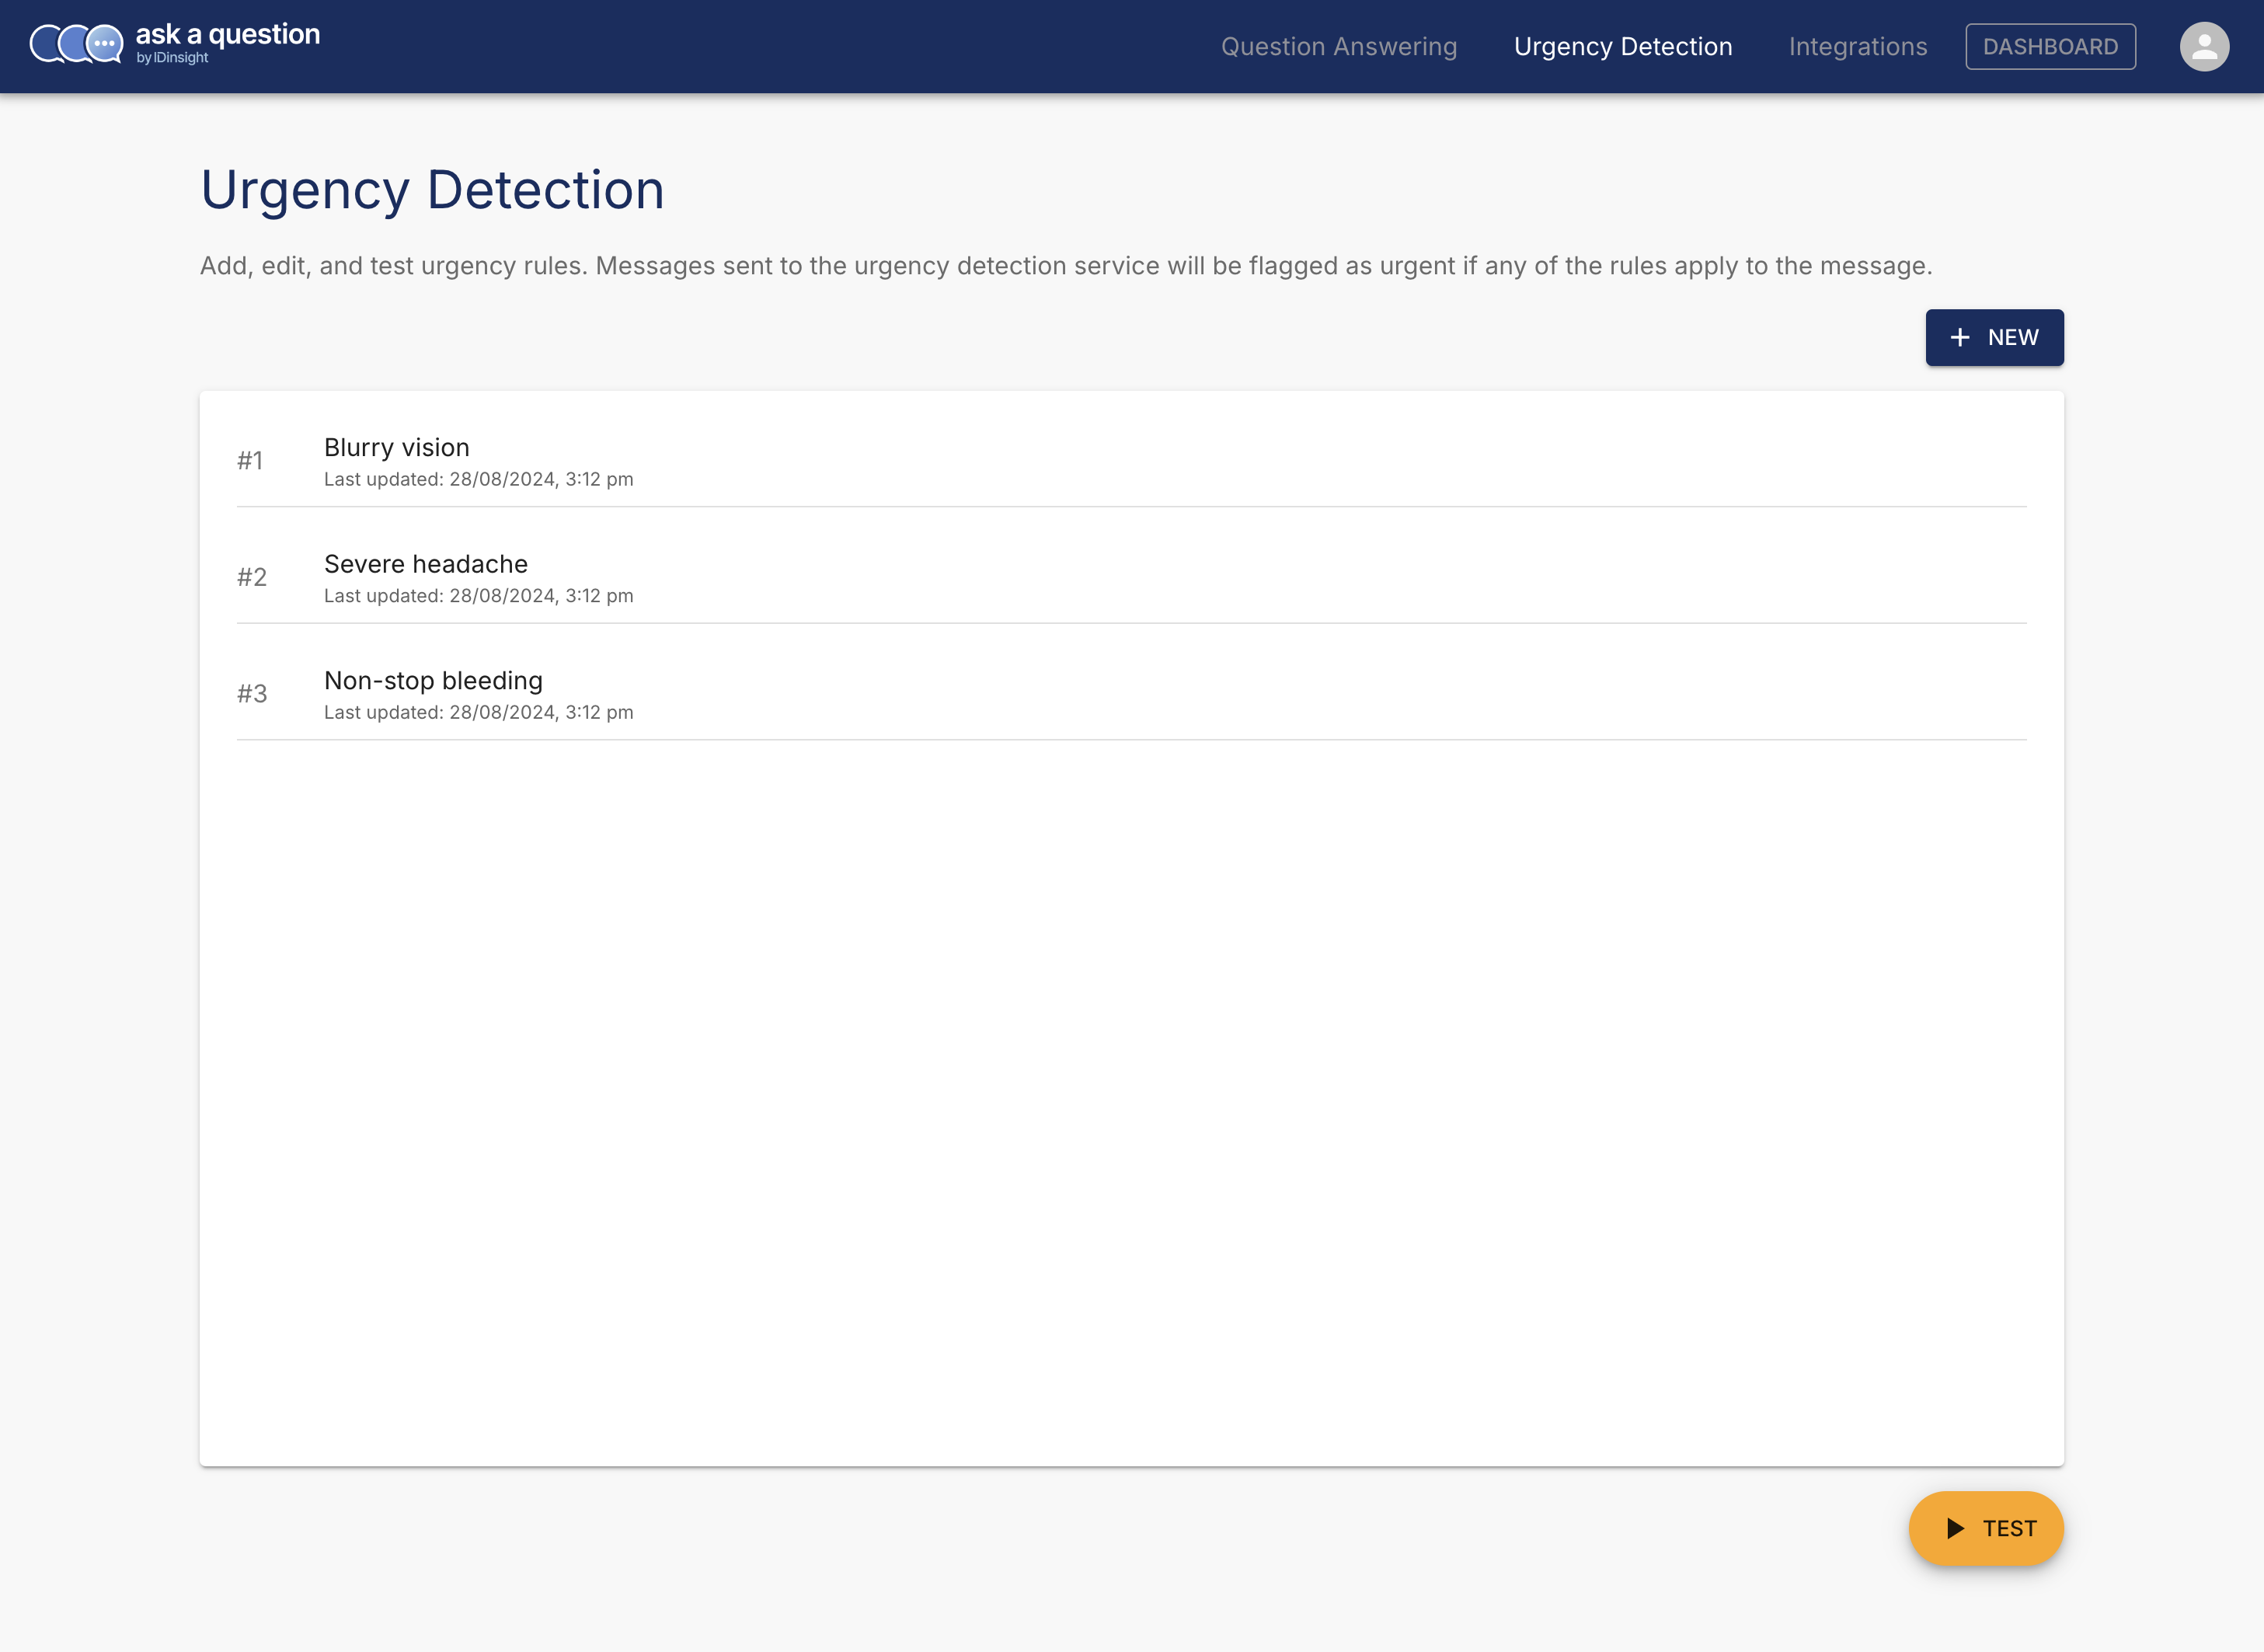Click the chat bubbles logo icon
Image resolution: width=2264 pixels, height=1652 pixels.
pyautogui.click(x=76, y=44)
